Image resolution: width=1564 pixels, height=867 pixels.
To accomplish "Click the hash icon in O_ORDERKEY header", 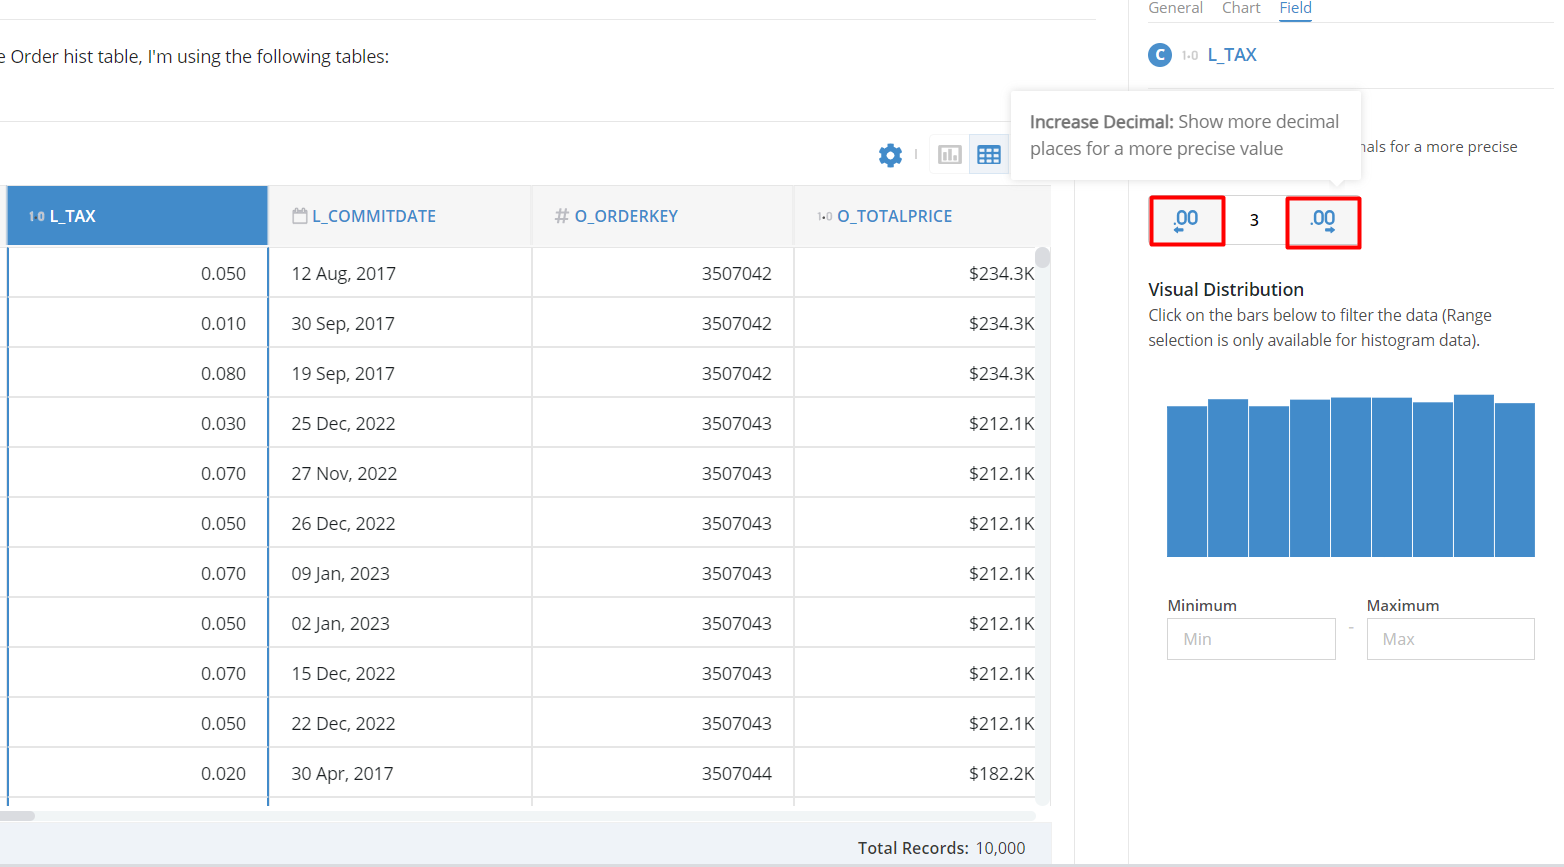I will [562, 216].
